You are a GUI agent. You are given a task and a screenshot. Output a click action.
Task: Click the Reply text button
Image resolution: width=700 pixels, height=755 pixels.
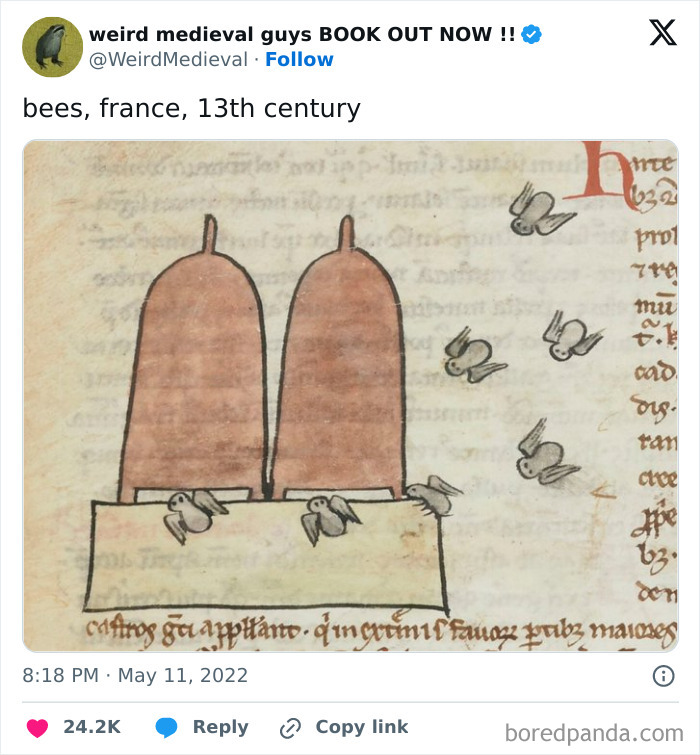pyautogui.click(x=220, y=727)
